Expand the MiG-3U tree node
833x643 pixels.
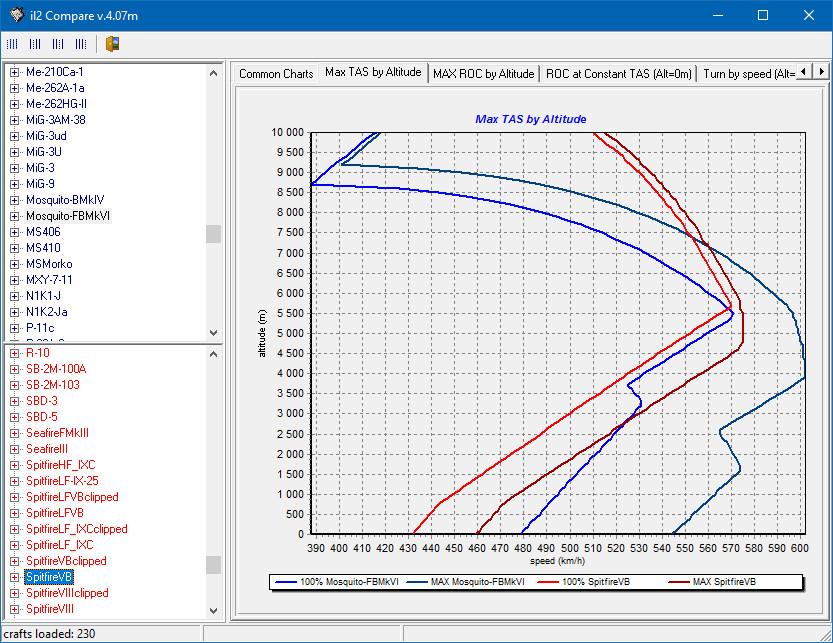click(14, 152)
